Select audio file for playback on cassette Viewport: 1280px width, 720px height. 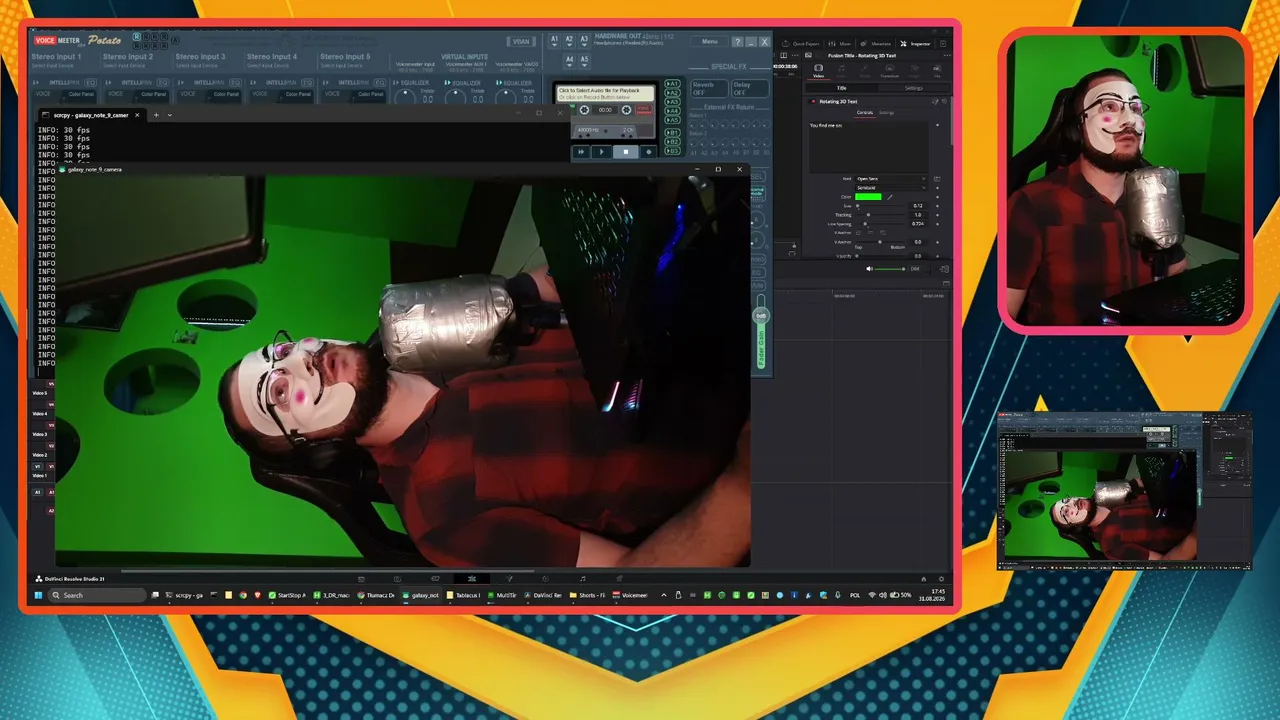click(606, 93)
